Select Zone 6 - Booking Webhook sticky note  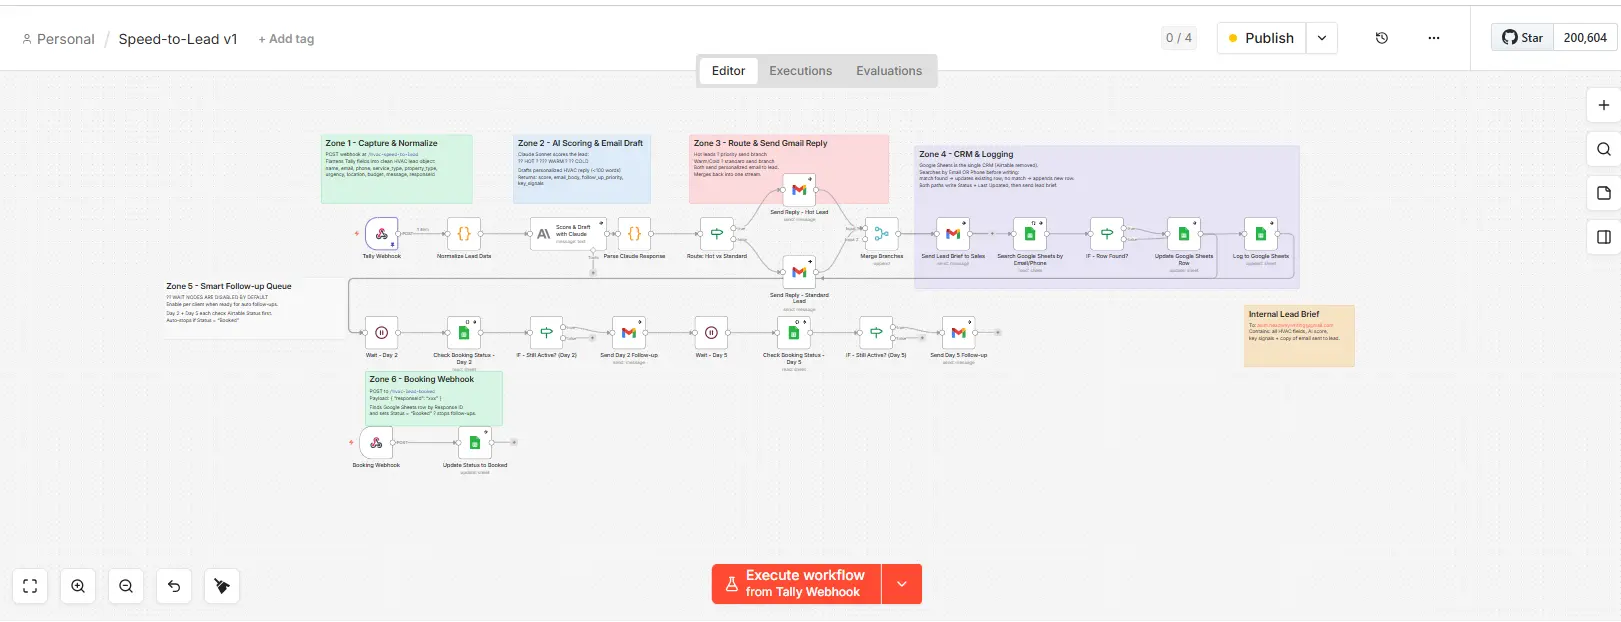pyautogui.click(x=434, y=398)
